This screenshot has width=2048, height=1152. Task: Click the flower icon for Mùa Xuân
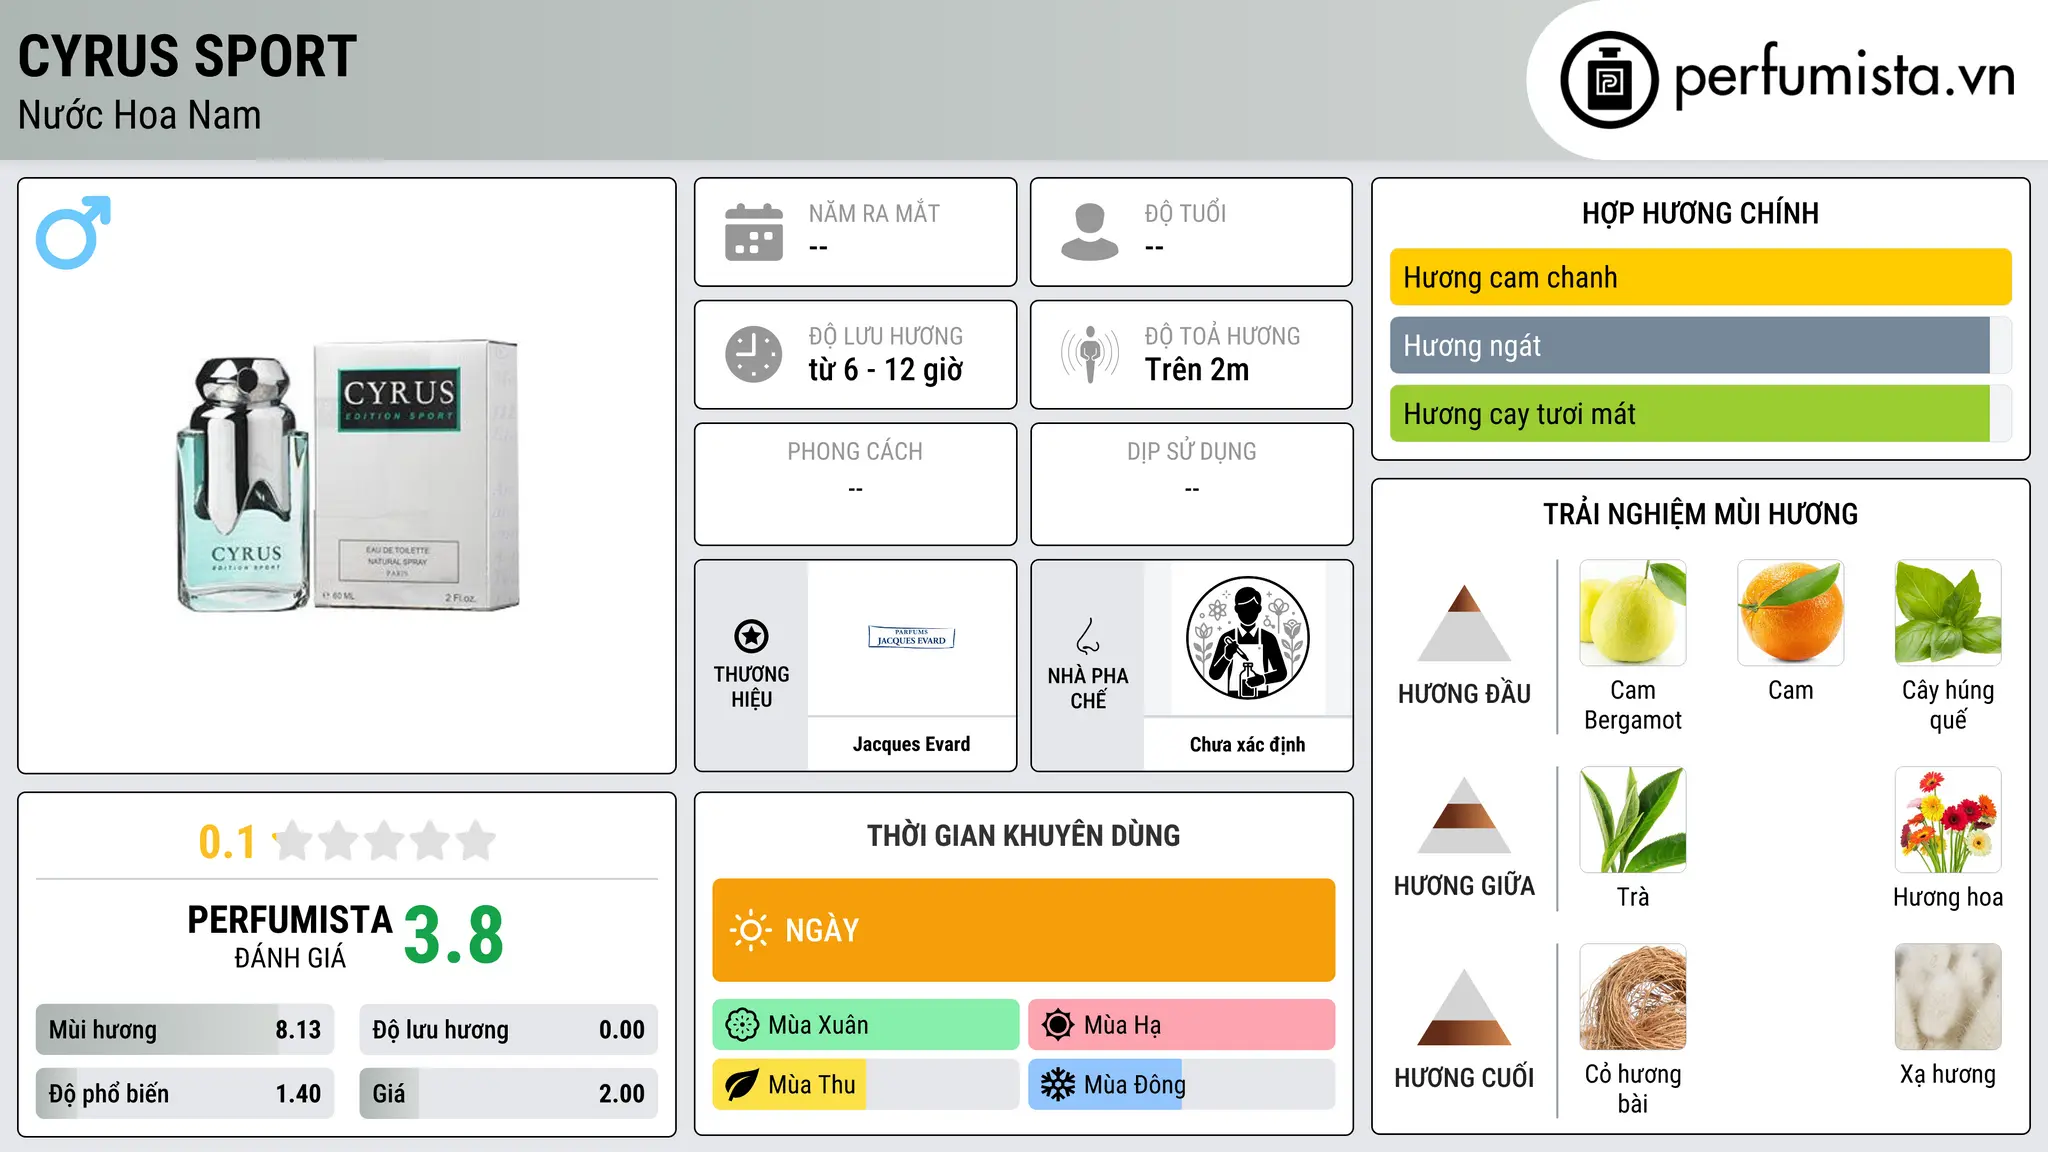click(742, 1025)
